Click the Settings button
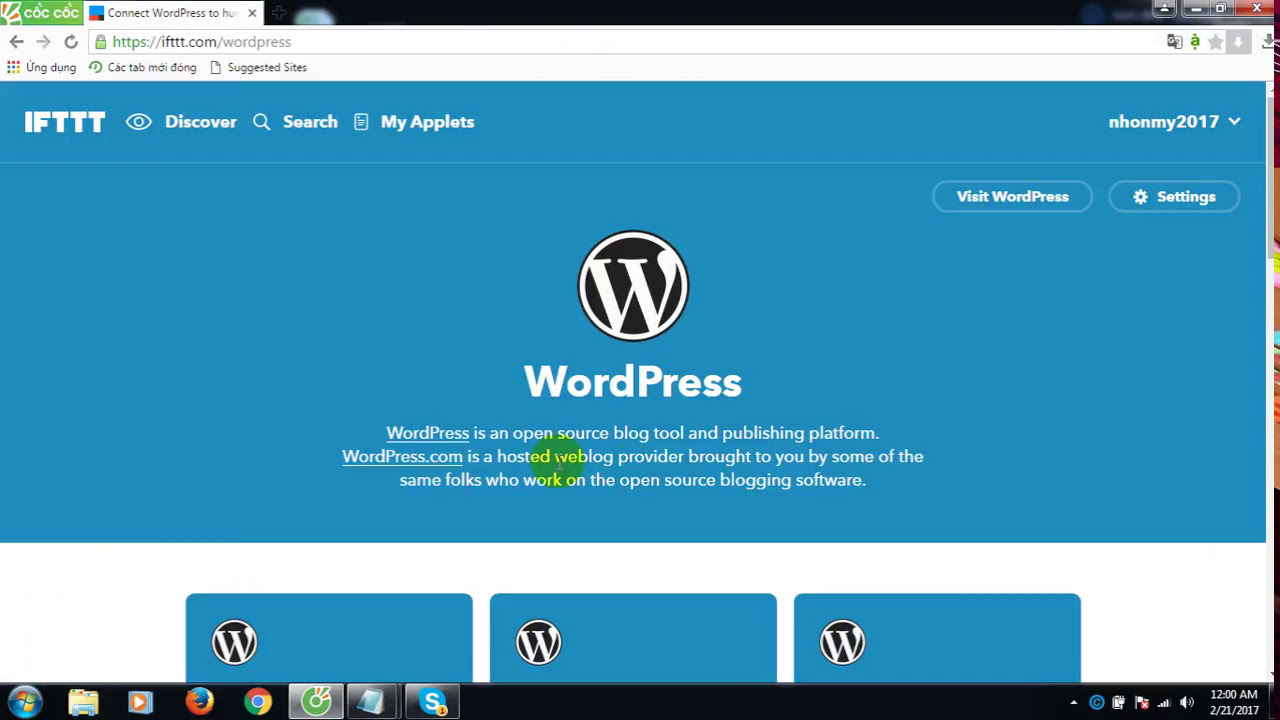This screenshot has height=720, width=1280. point(1174,197)
